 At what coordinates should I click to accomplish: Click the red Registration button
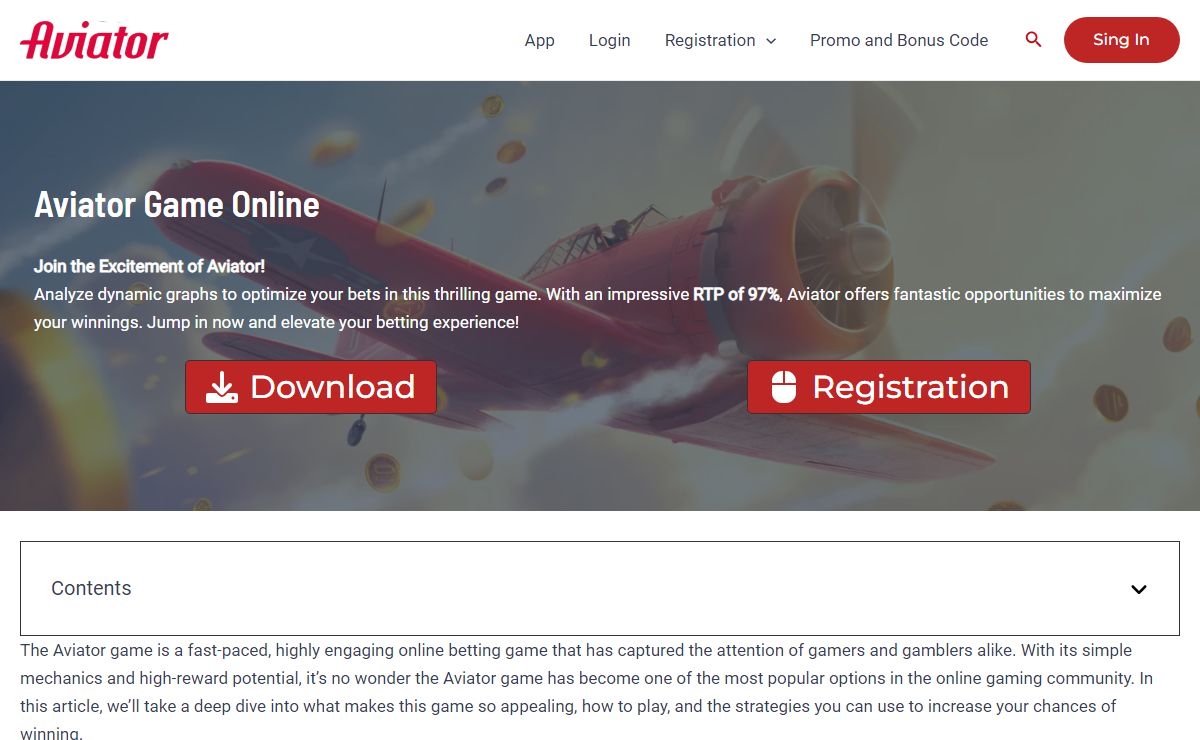pos(889,387)
